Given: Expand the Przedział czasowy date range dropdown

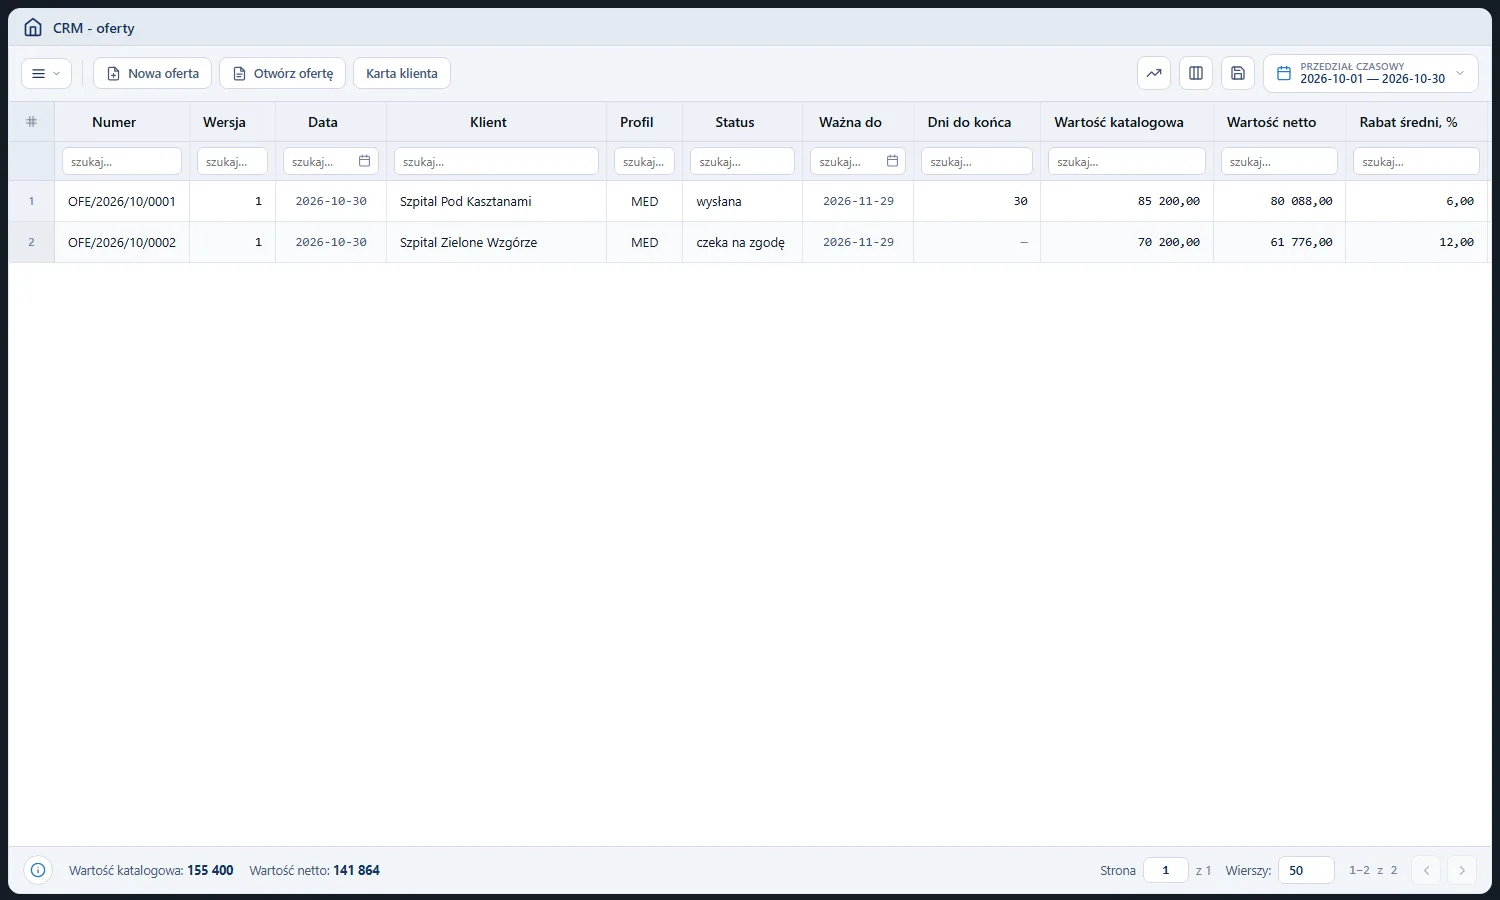Looking at the screenshot, I should [1371, 73].
